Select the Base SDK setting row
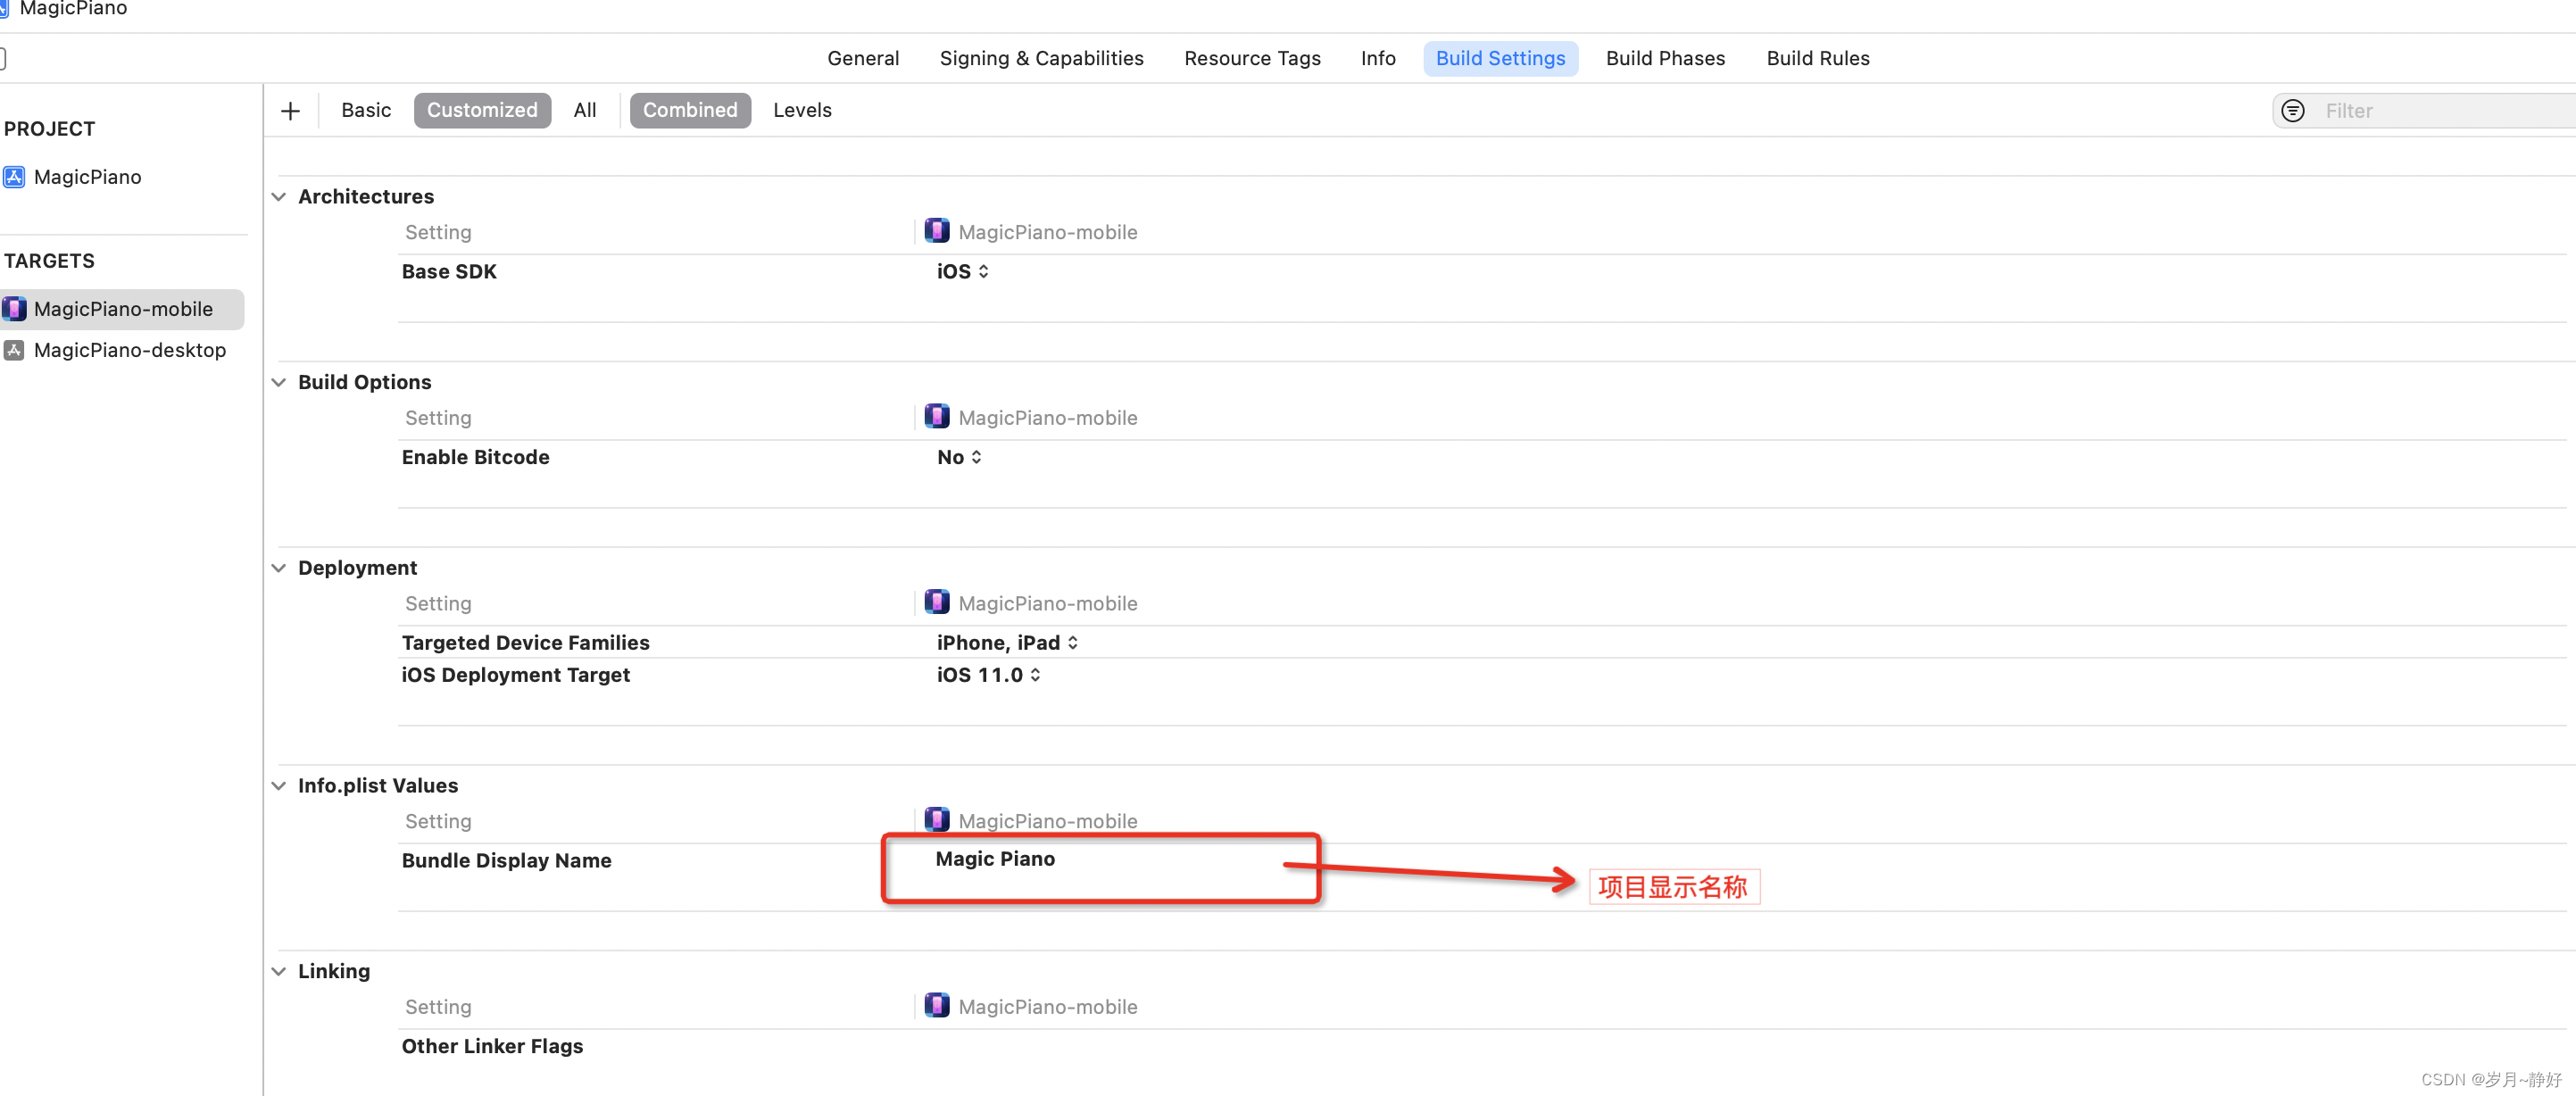The image size is (2576, 1096). point(1482,272)
